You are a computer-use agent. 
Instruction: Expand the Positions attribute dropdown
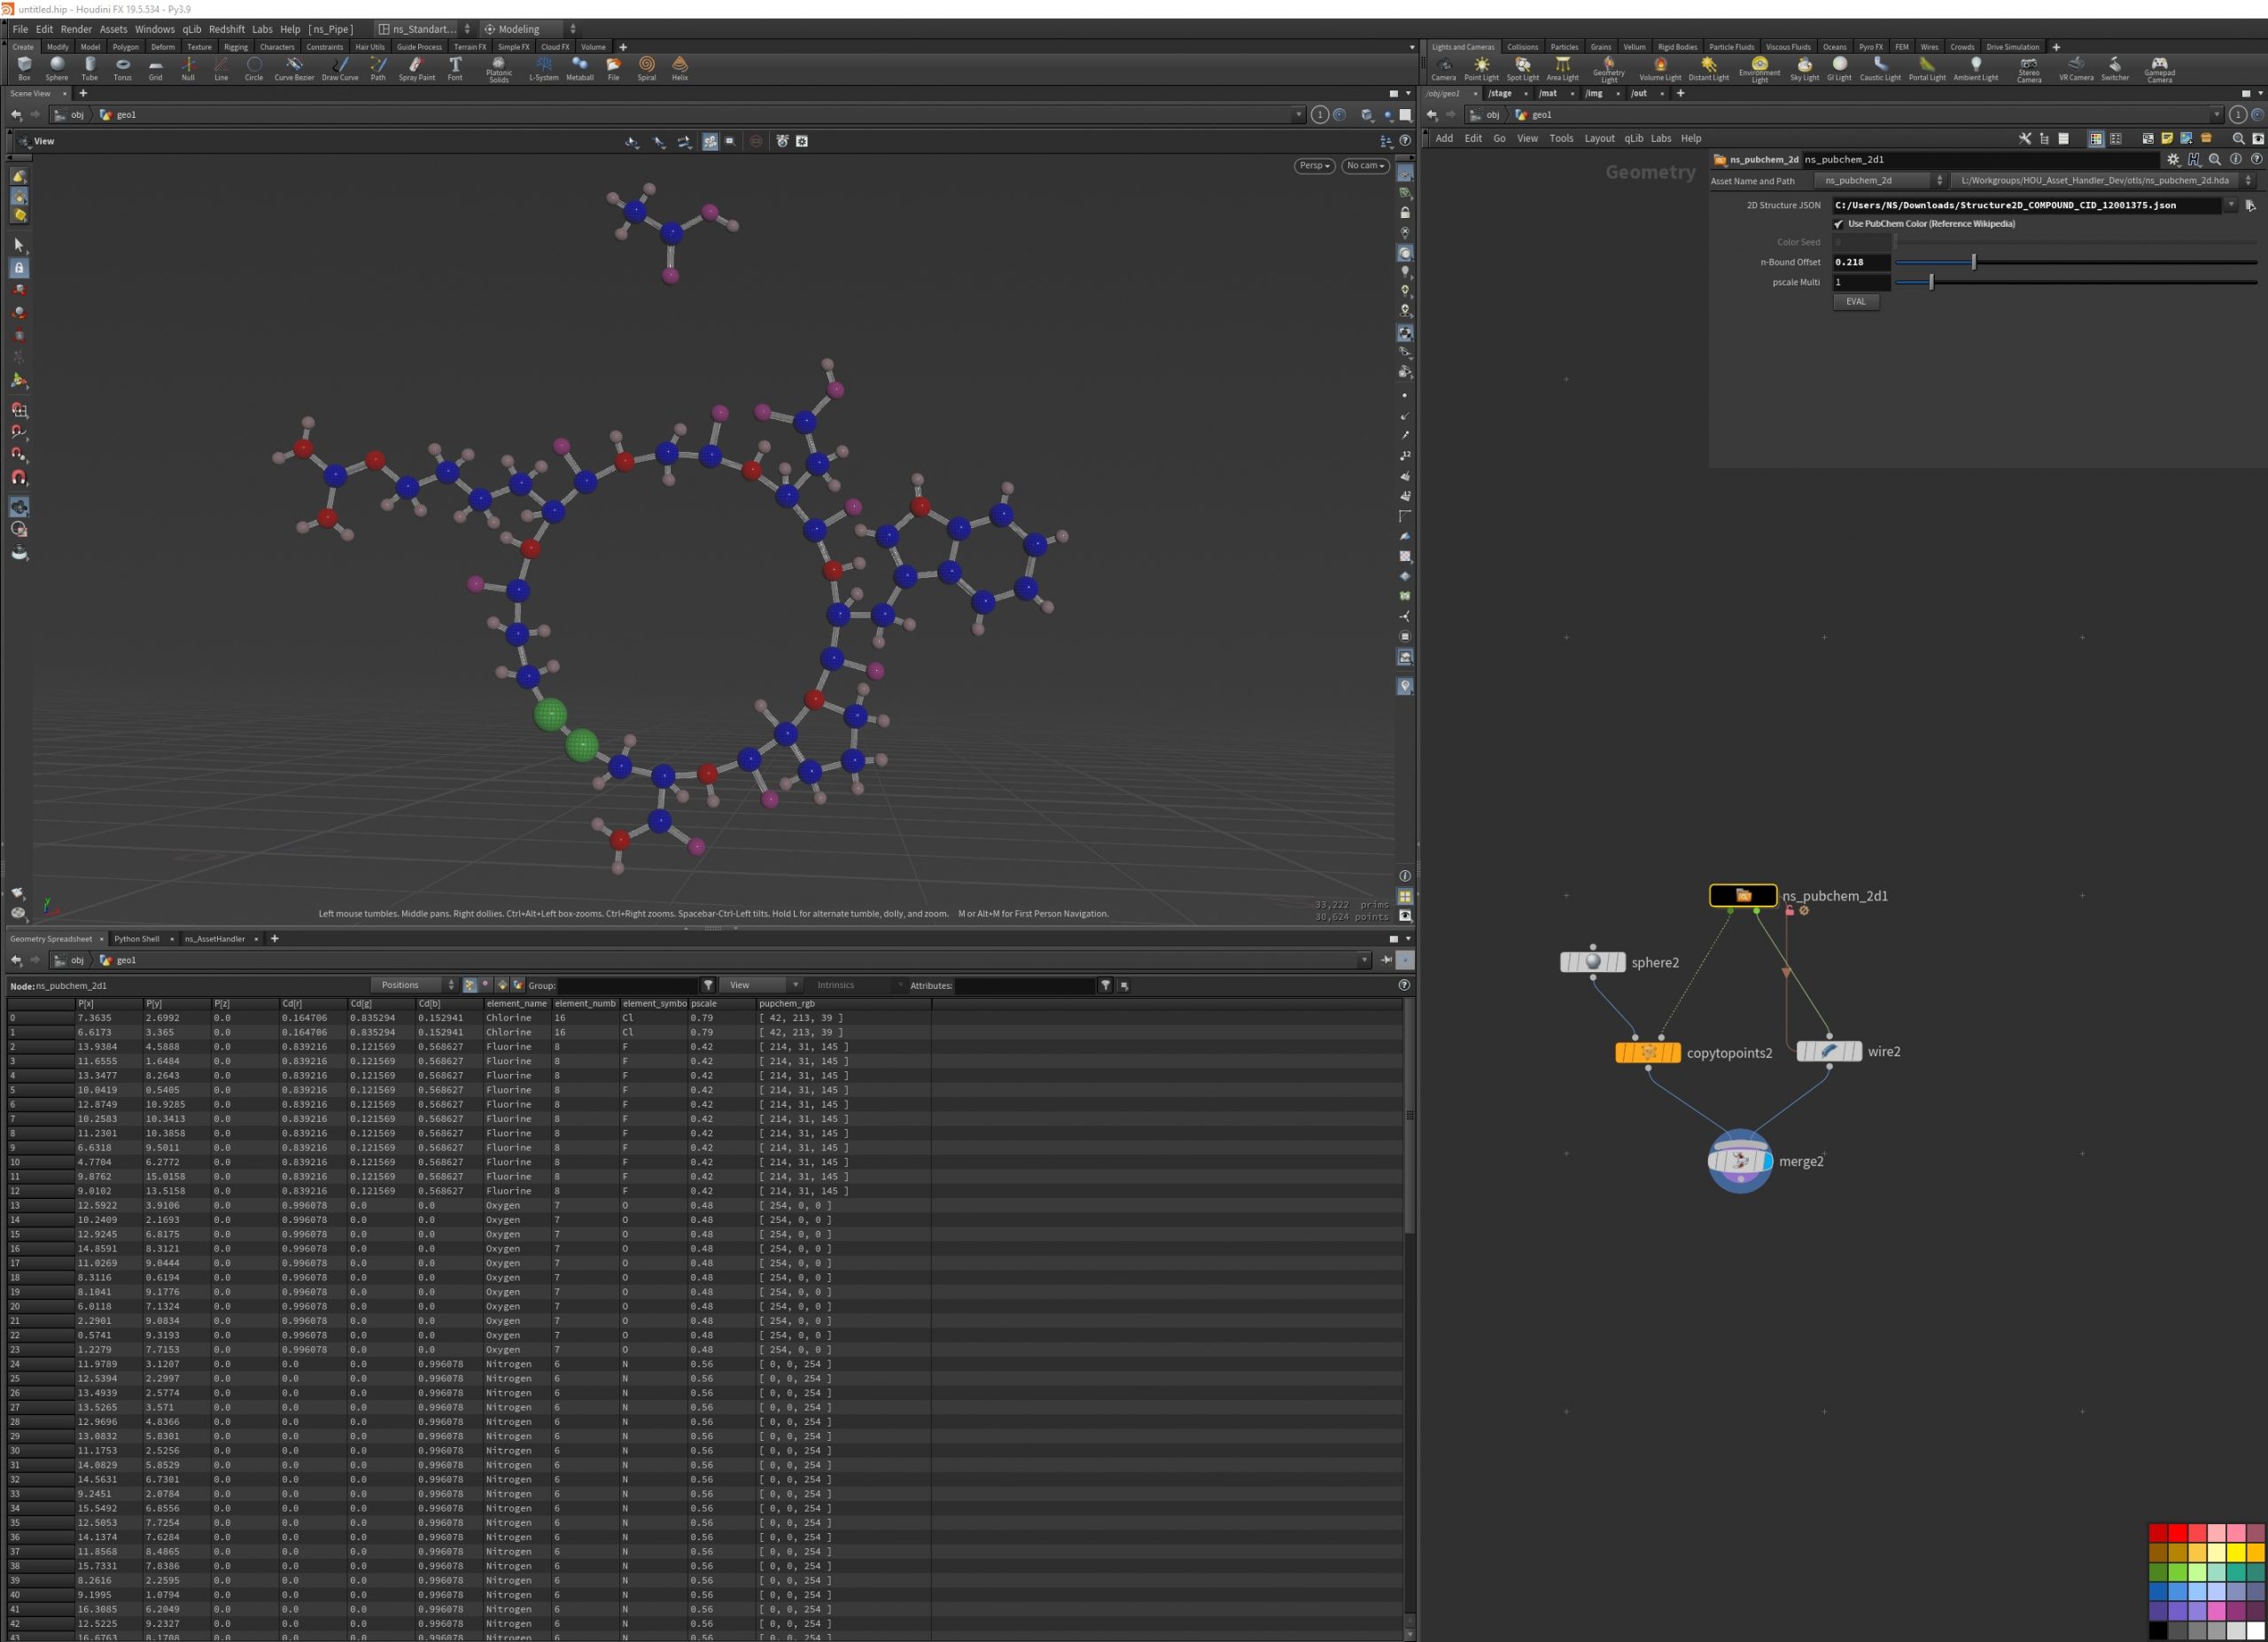tap(413, 985)
